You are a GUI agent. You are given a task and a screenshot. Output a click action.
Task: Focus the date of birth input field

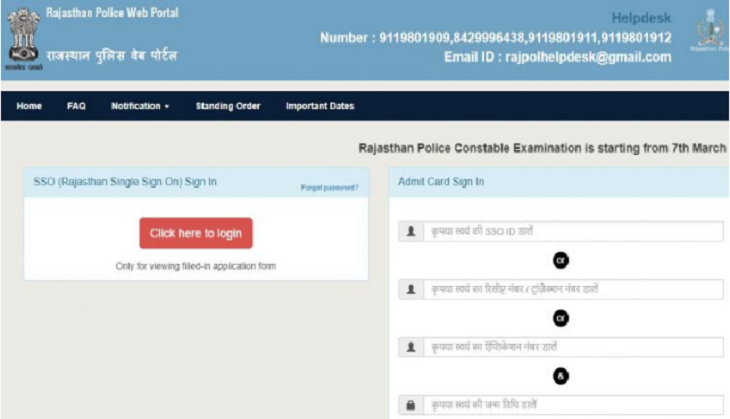tap(573, 405)
